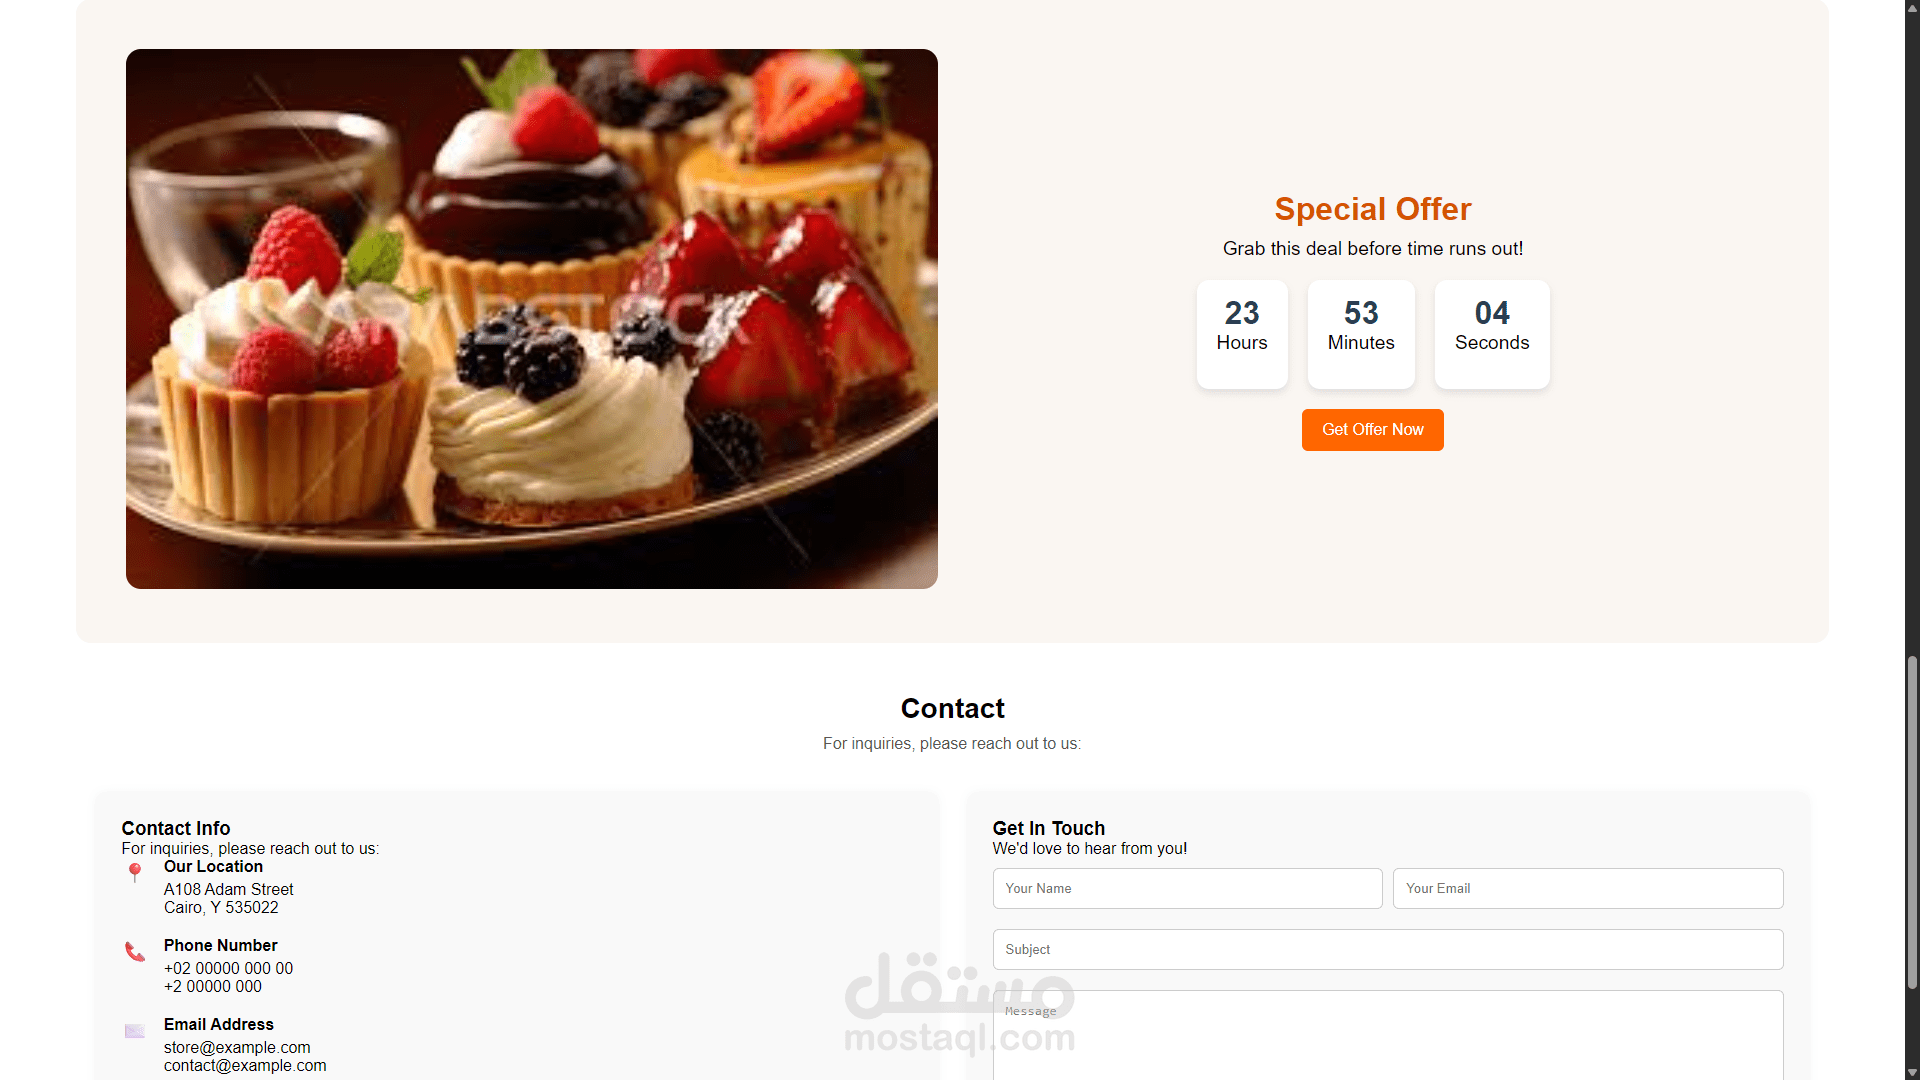Click the store@example.com email address
This screenshot has width=1920, height=1080.
coord(237,1047)
